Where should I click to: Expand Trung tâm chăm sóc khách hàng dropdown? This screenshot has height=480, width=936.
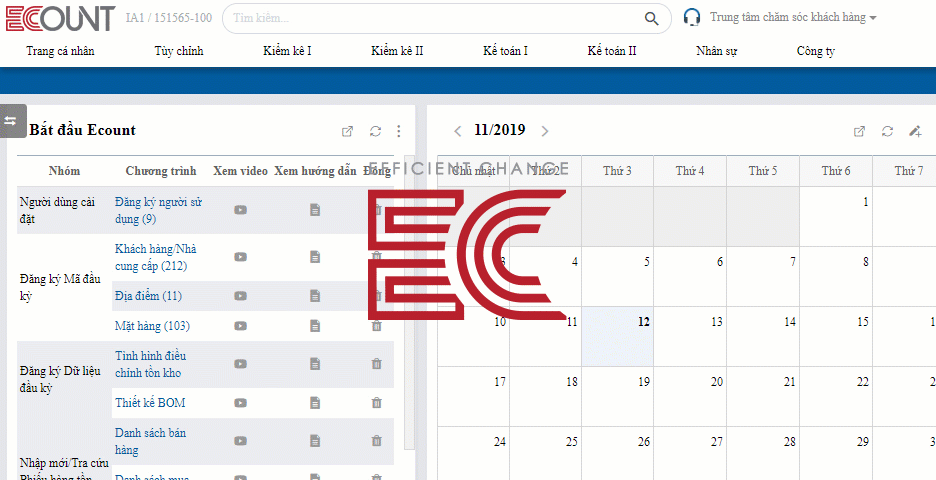click(x=873, y=18)
